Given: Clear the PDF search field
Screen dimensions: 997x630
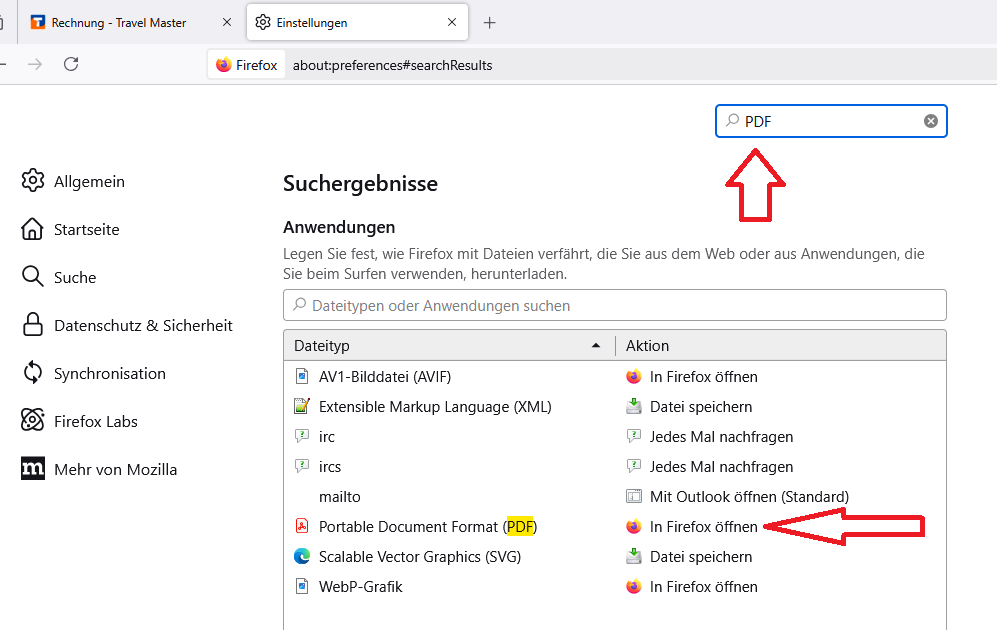Looking at the screenshot, I should click(x=931, y=121).
